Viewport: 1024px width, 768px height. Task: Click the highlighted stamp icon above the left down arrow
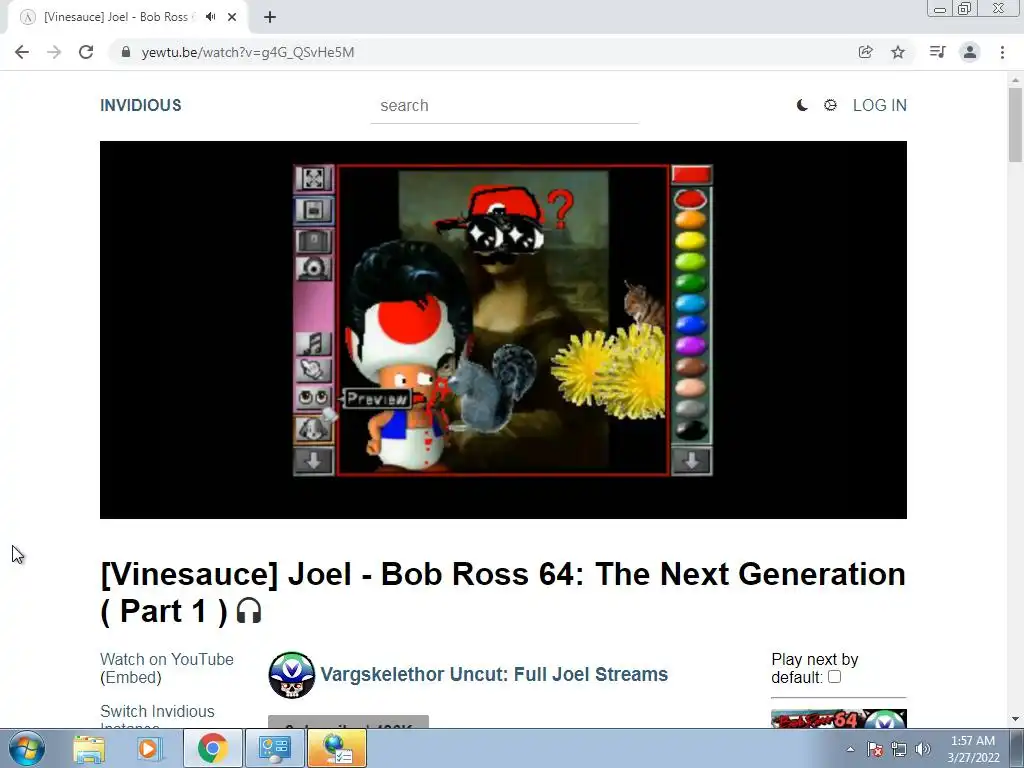313,430
